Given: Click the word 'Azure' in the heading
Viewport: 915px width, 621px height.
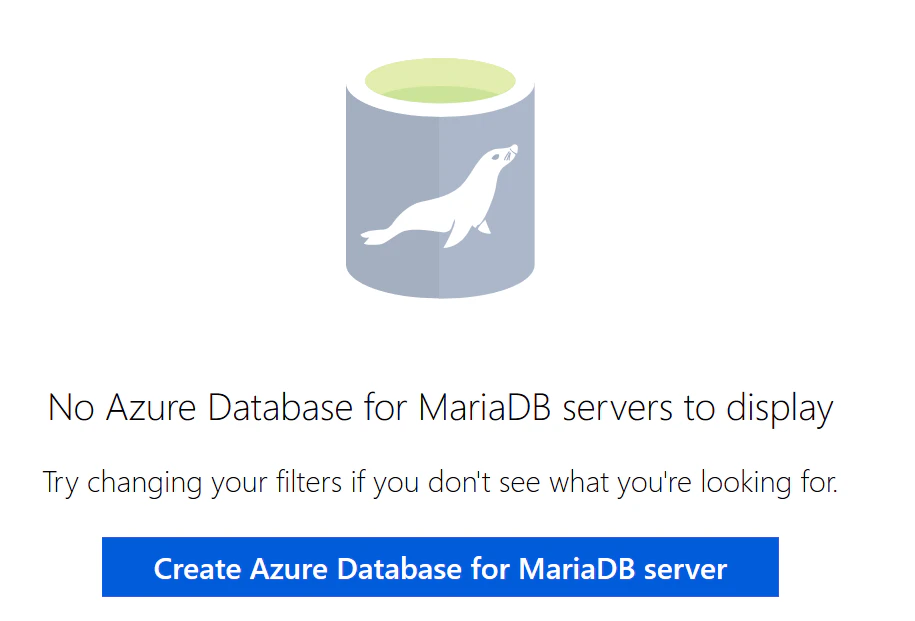Looking at the screenshot, I should click(x=151, y=407).
